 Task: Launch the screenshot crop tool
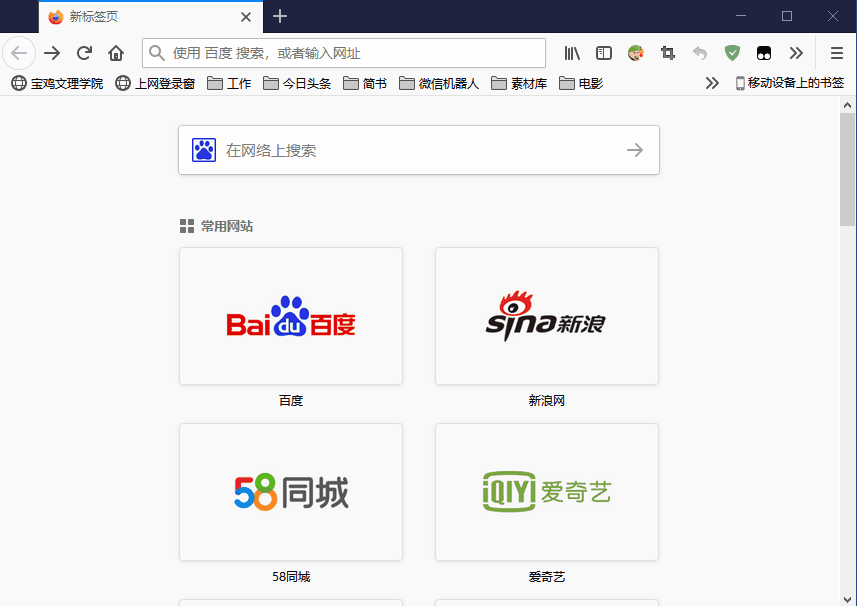point(667,53)
